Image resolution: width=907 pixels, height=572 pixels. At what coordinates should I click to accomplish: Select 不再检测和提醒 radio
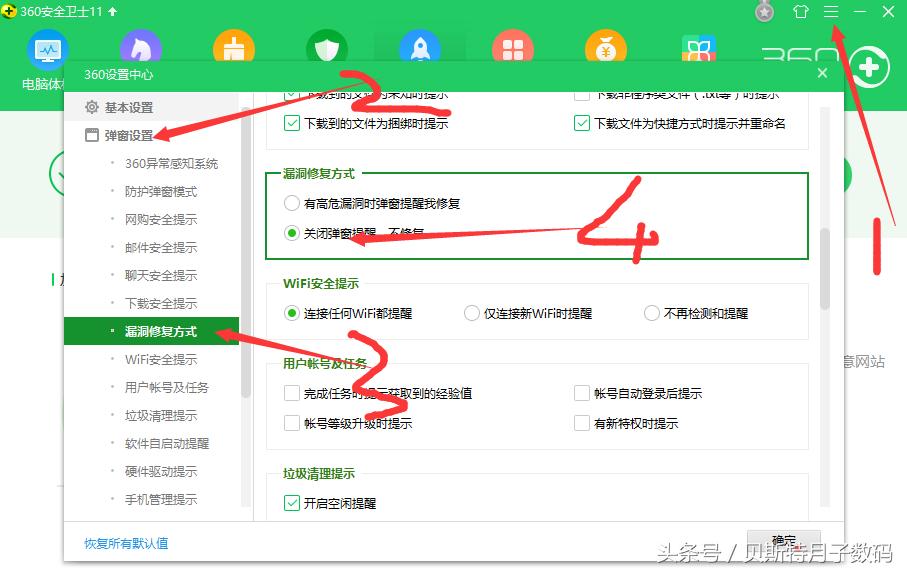[651, 313]
